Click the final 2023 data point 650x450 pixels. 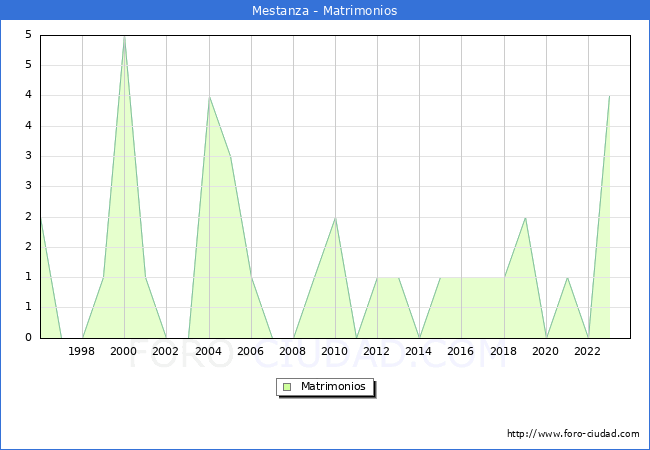[609, 96]
